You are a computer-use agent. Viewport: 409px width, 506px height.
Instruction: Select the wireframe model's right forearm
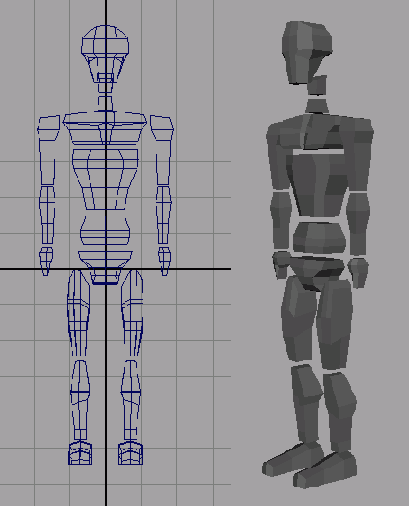click(164, 215)
